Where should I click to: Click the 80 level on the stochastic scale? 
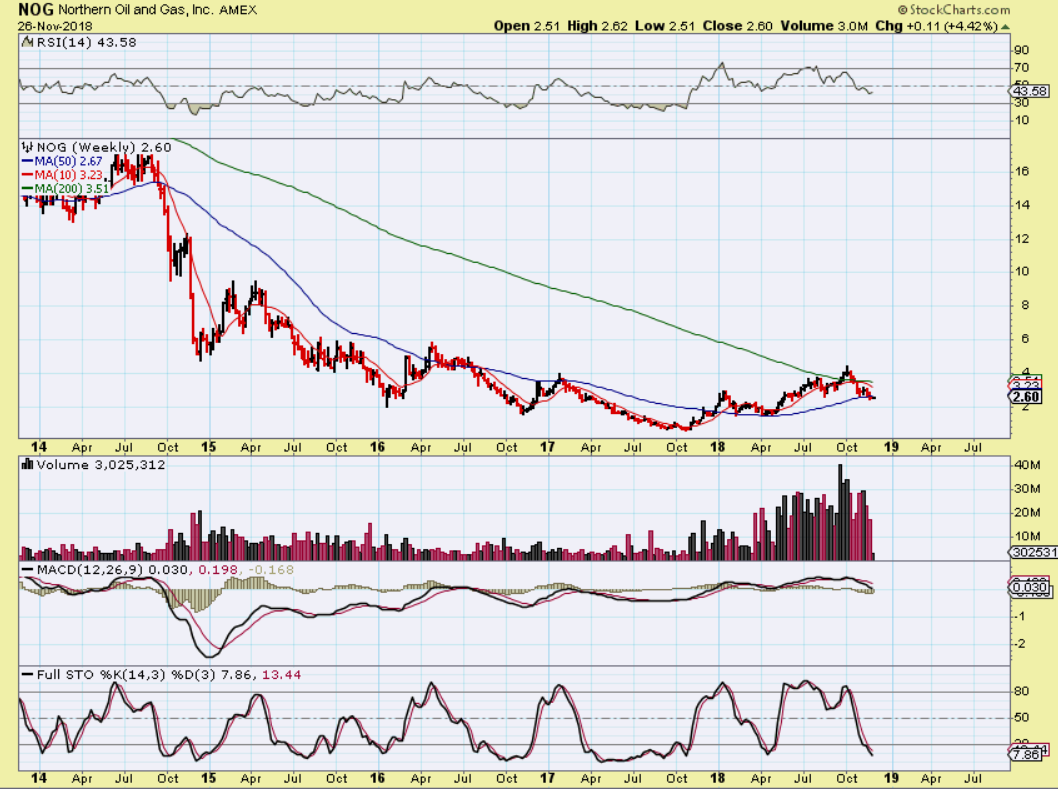click(x=1021, y=692)
